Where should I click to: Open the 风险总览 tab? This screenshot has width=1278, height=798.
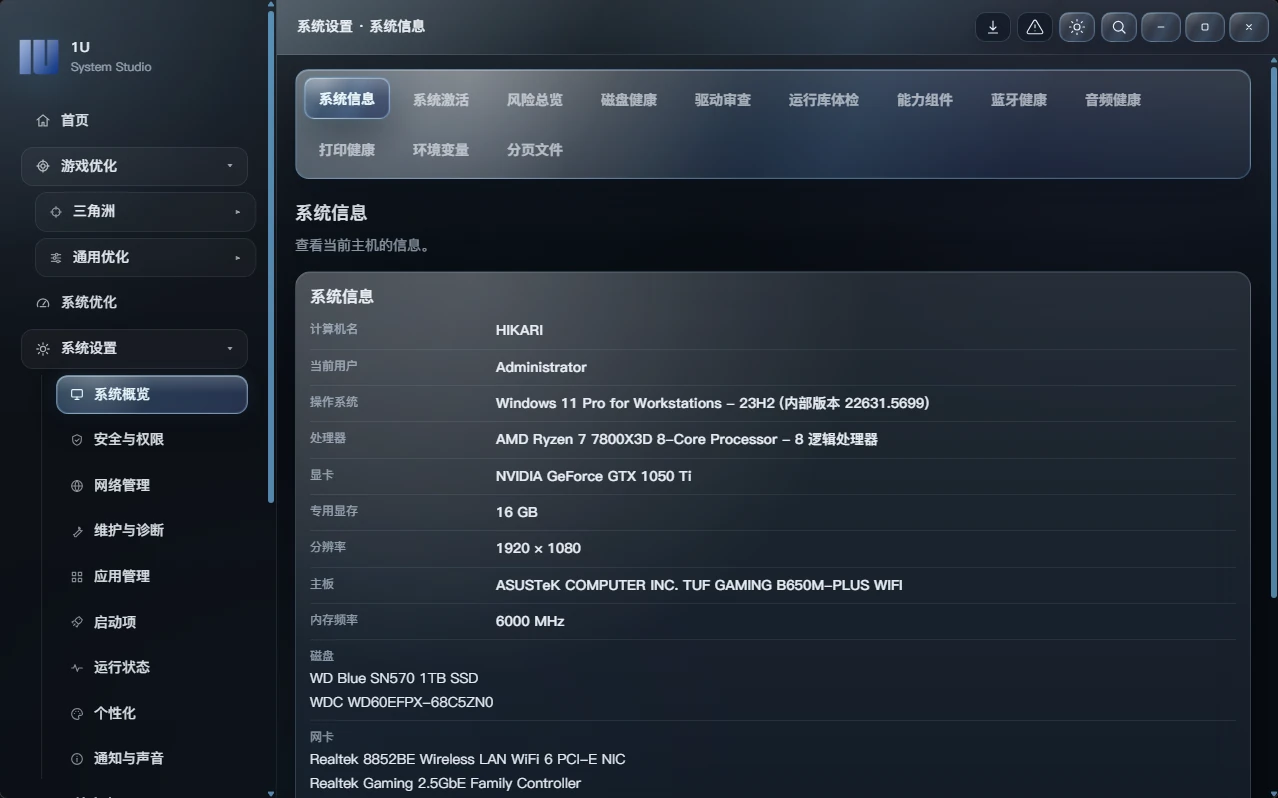[x=535, y=100]
